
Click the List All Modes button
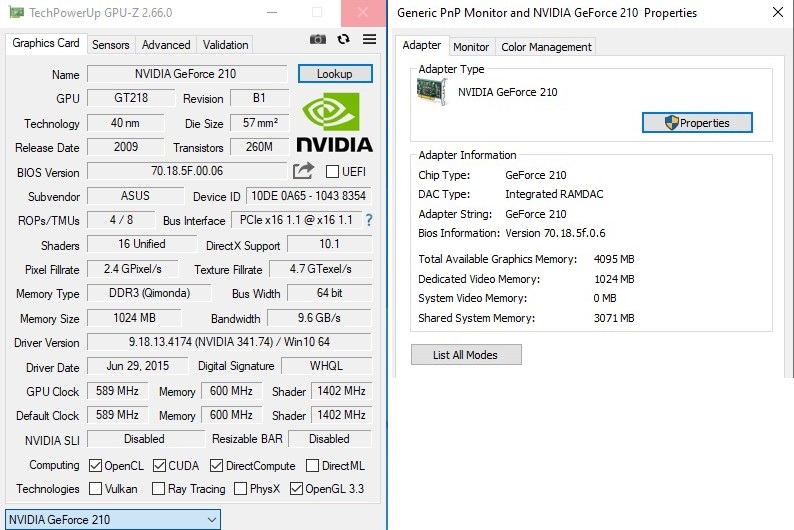point(465,355)
